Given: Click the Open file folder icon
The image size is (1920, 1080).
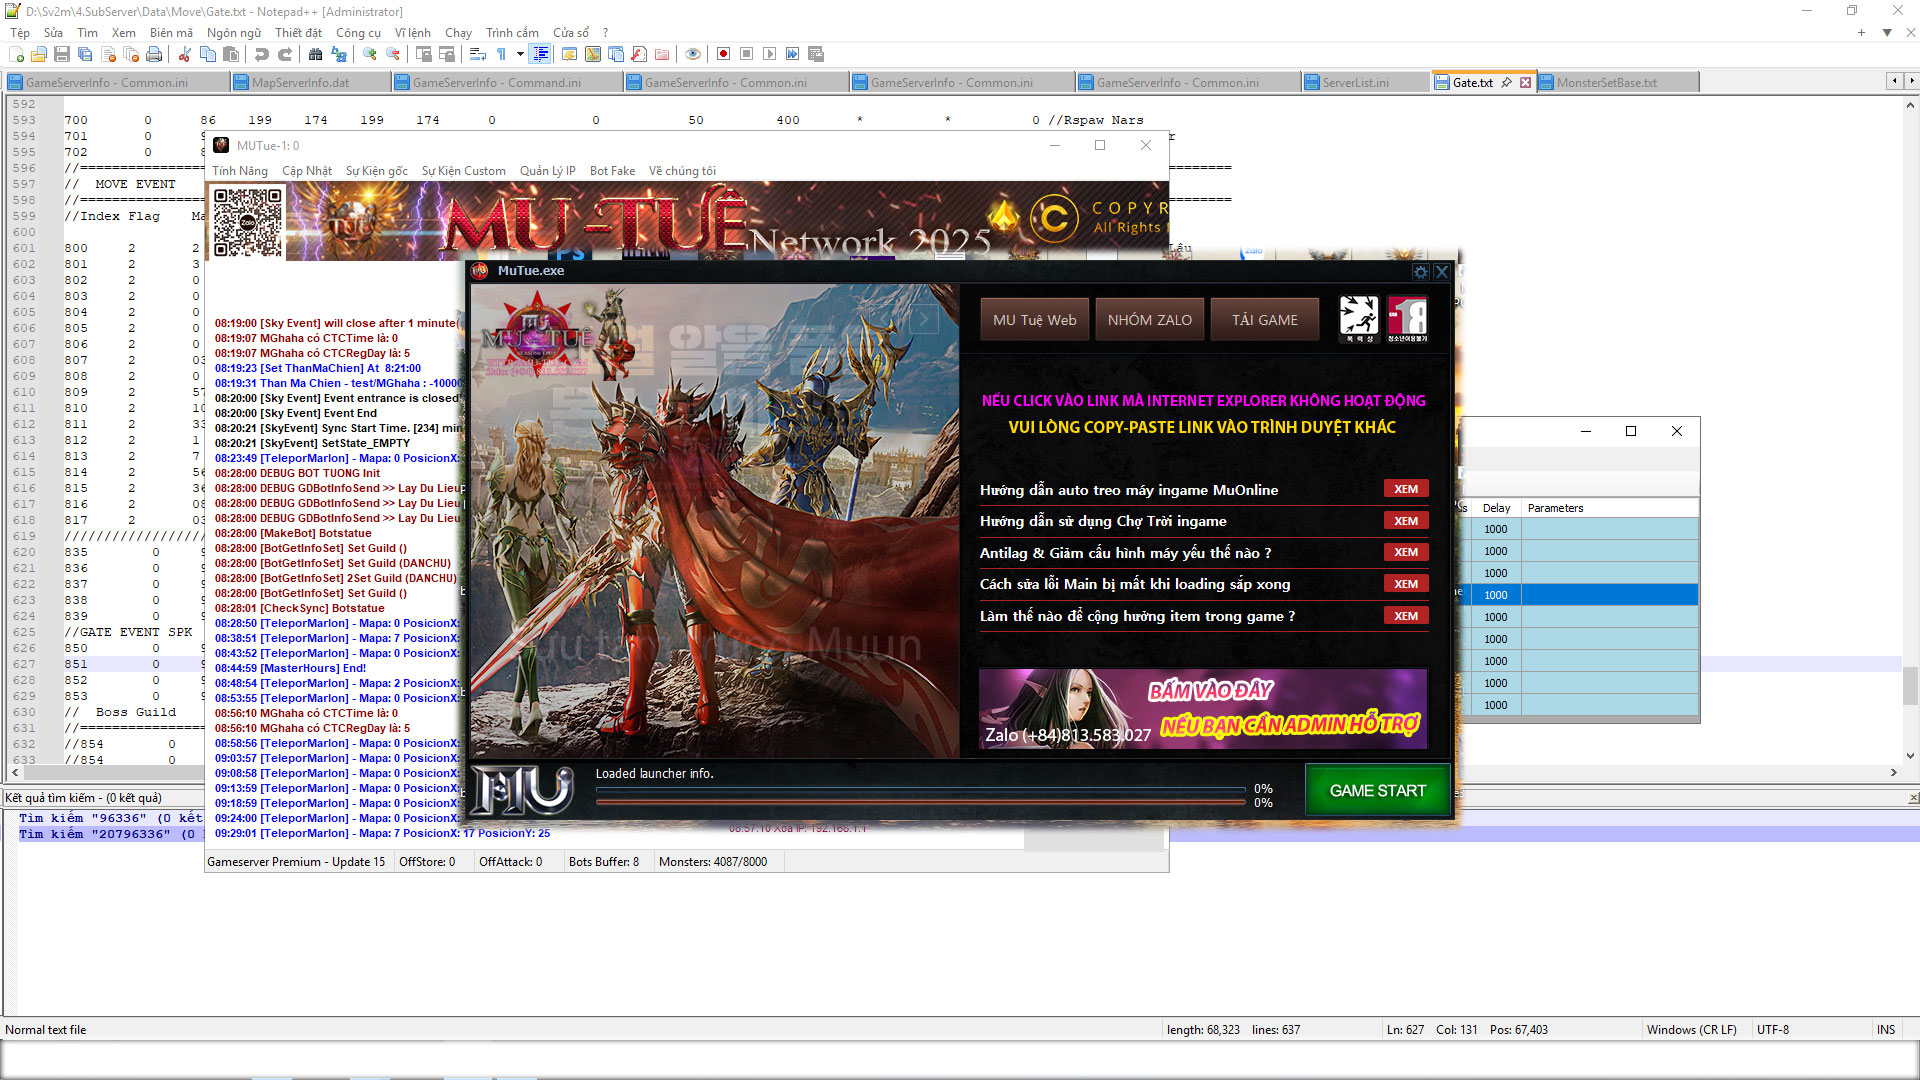Looking at the screenshot, I should [39, 54].
